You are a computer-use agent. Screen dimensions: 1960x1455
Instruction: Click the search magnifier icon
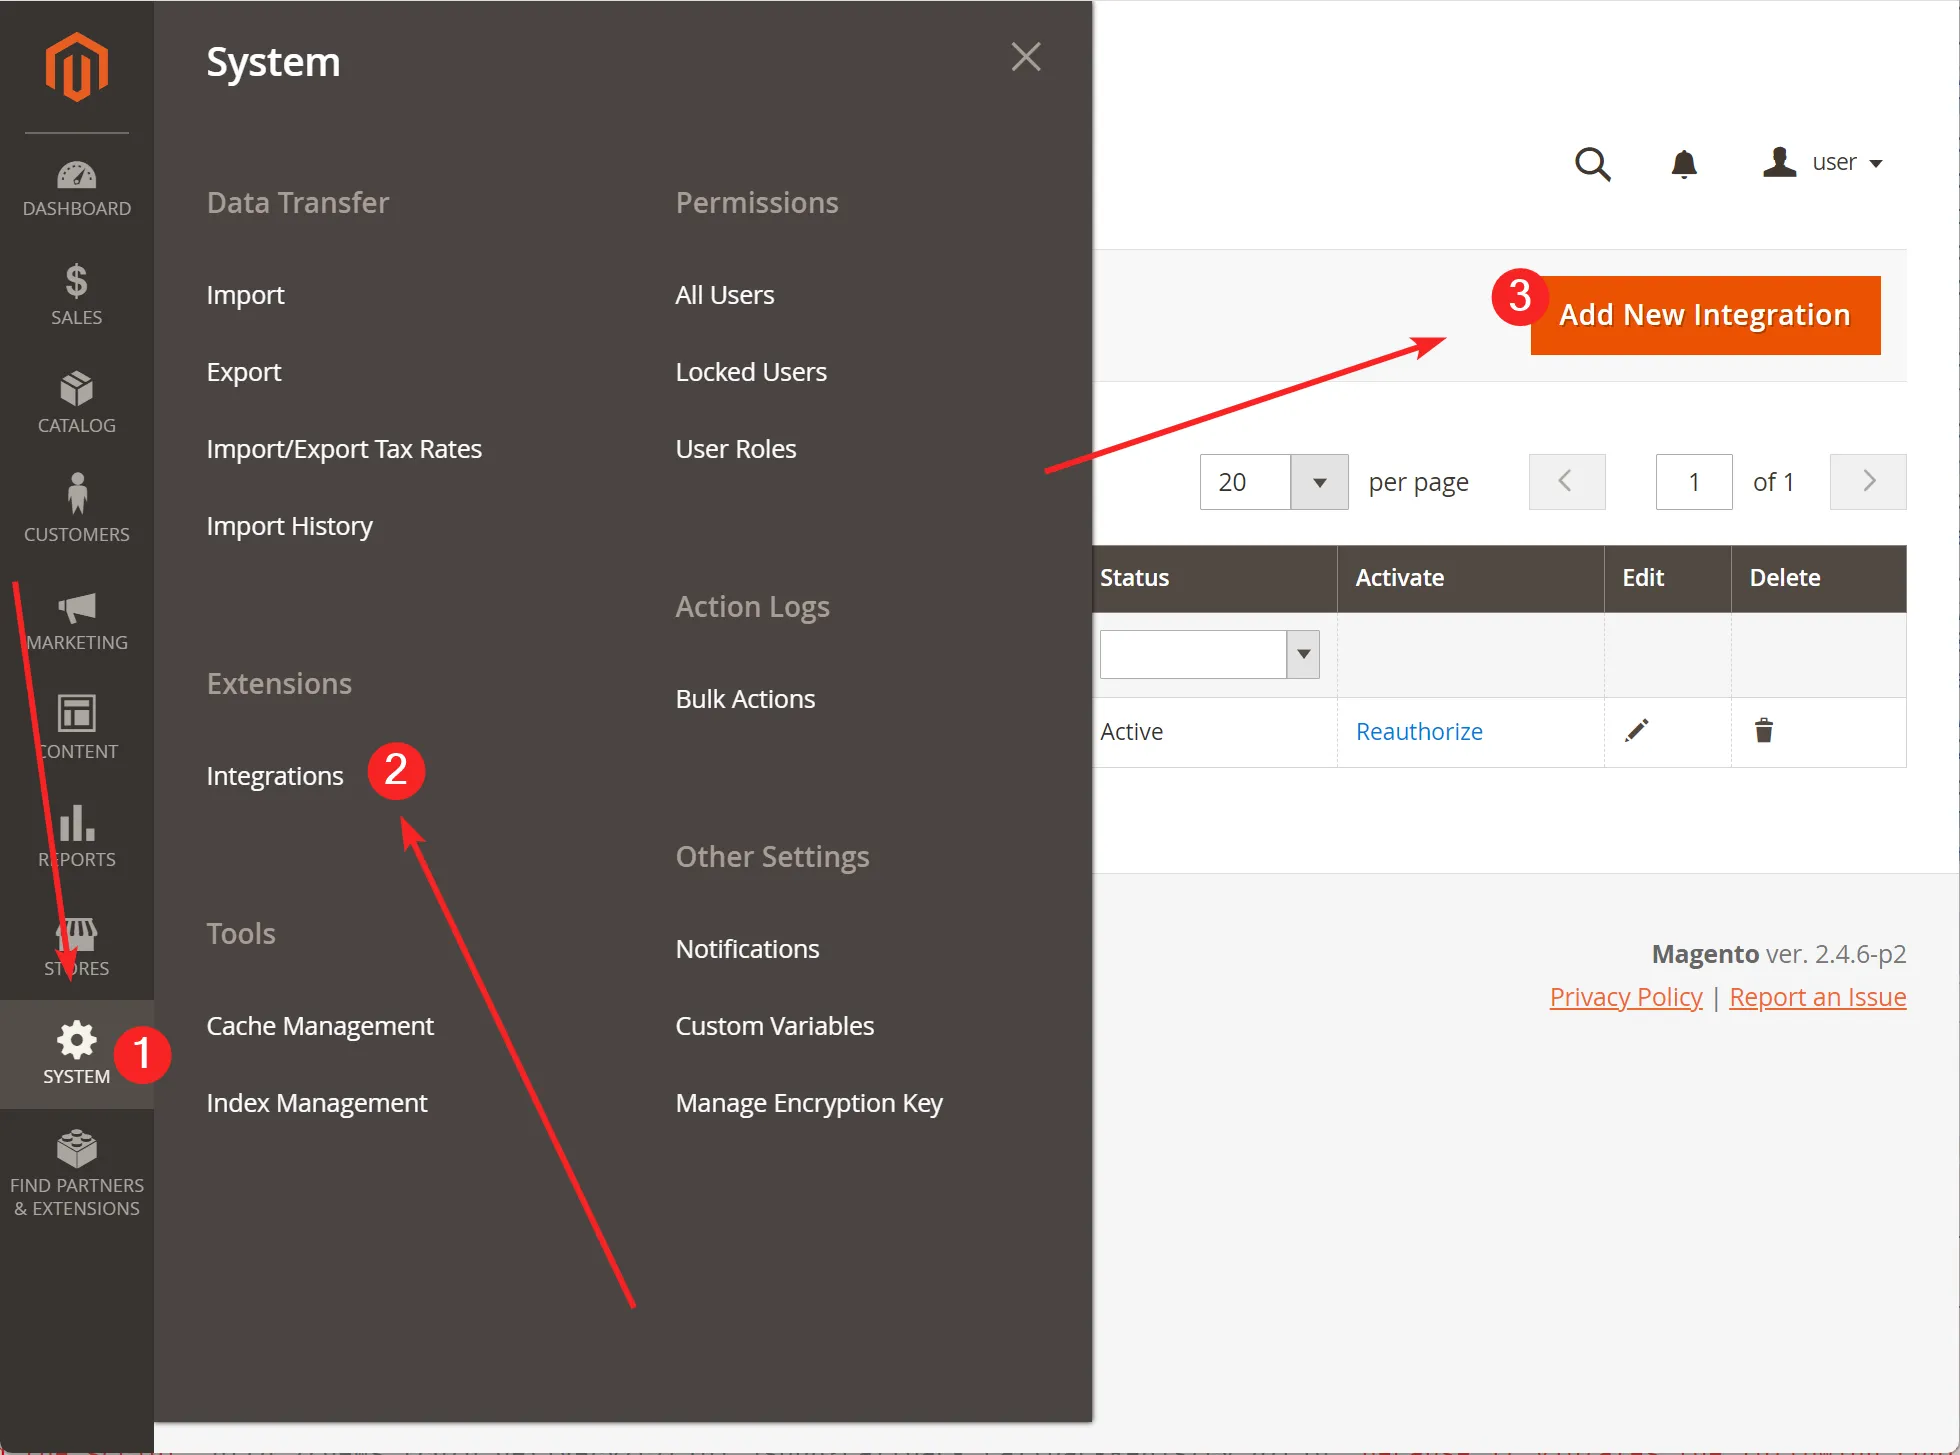coord(1592,164)
